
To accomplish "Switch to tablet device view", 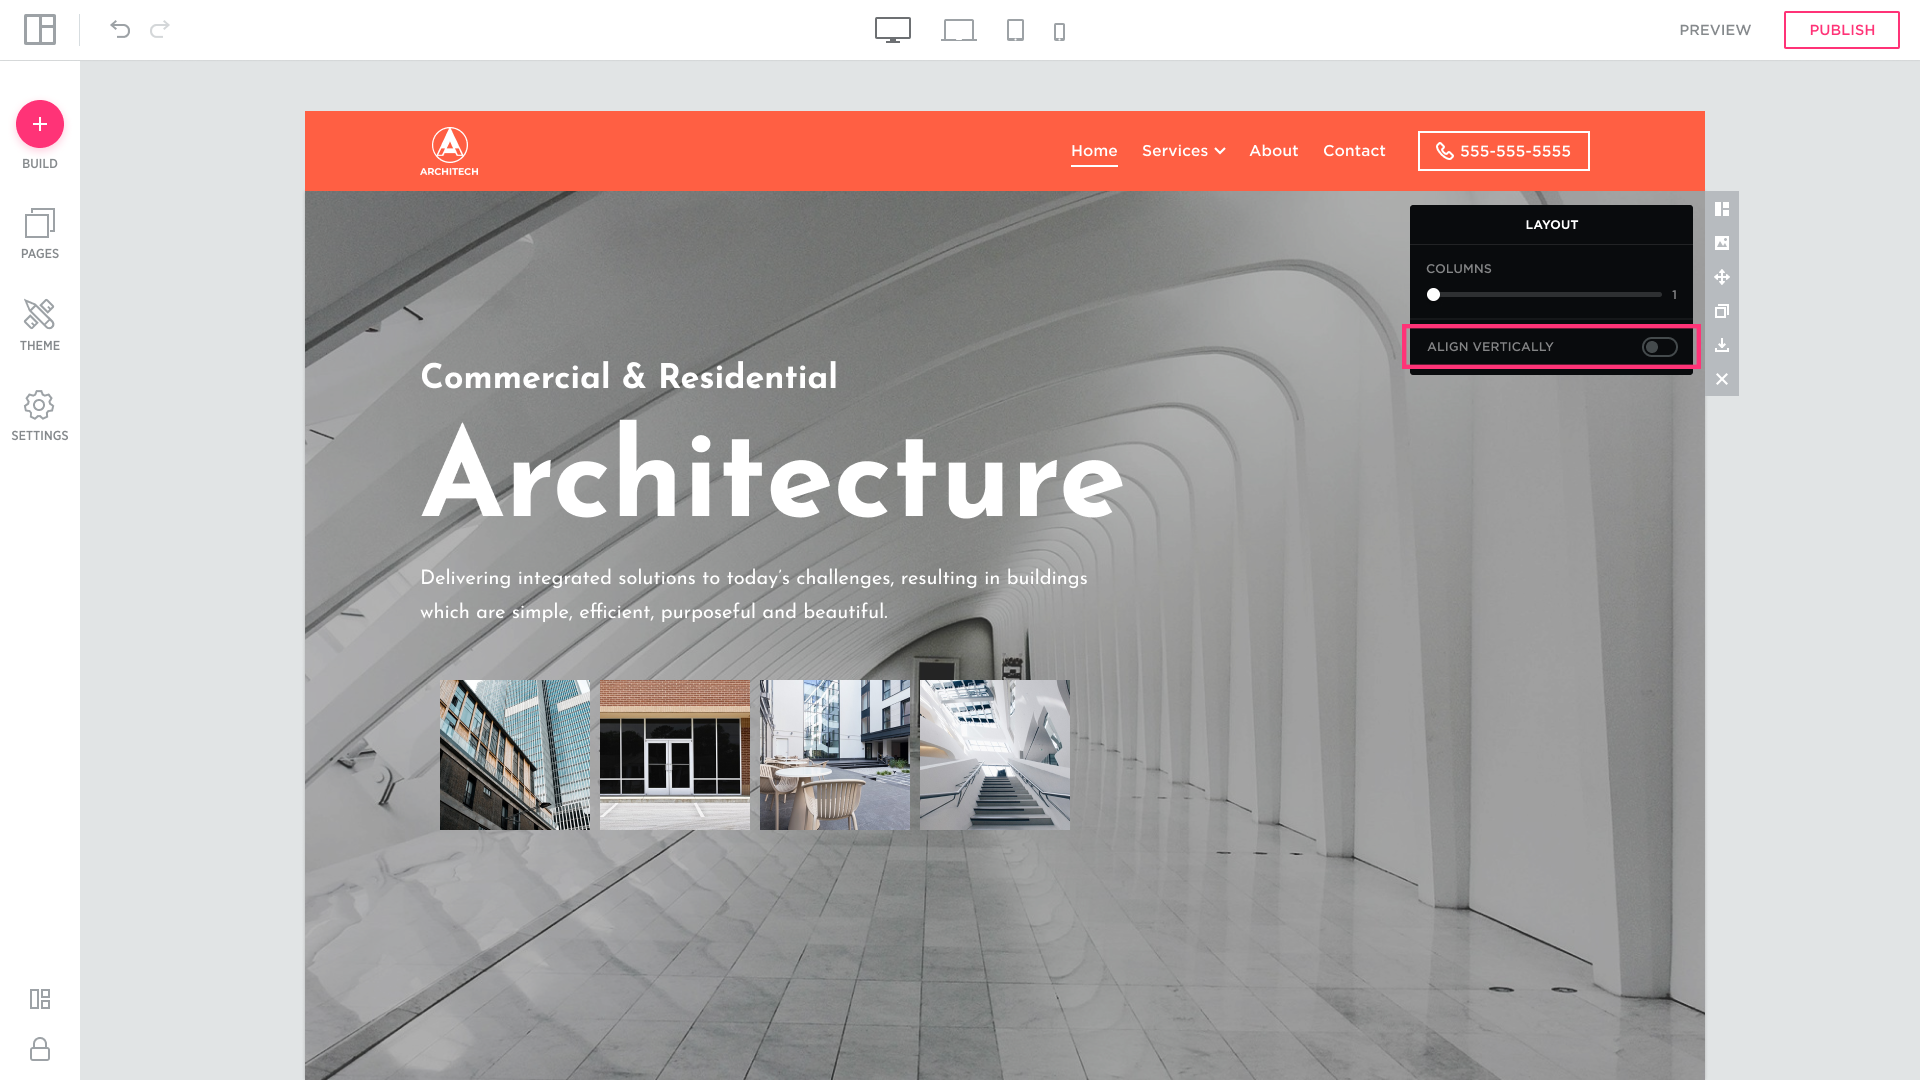I will (x=1015, y=30).
